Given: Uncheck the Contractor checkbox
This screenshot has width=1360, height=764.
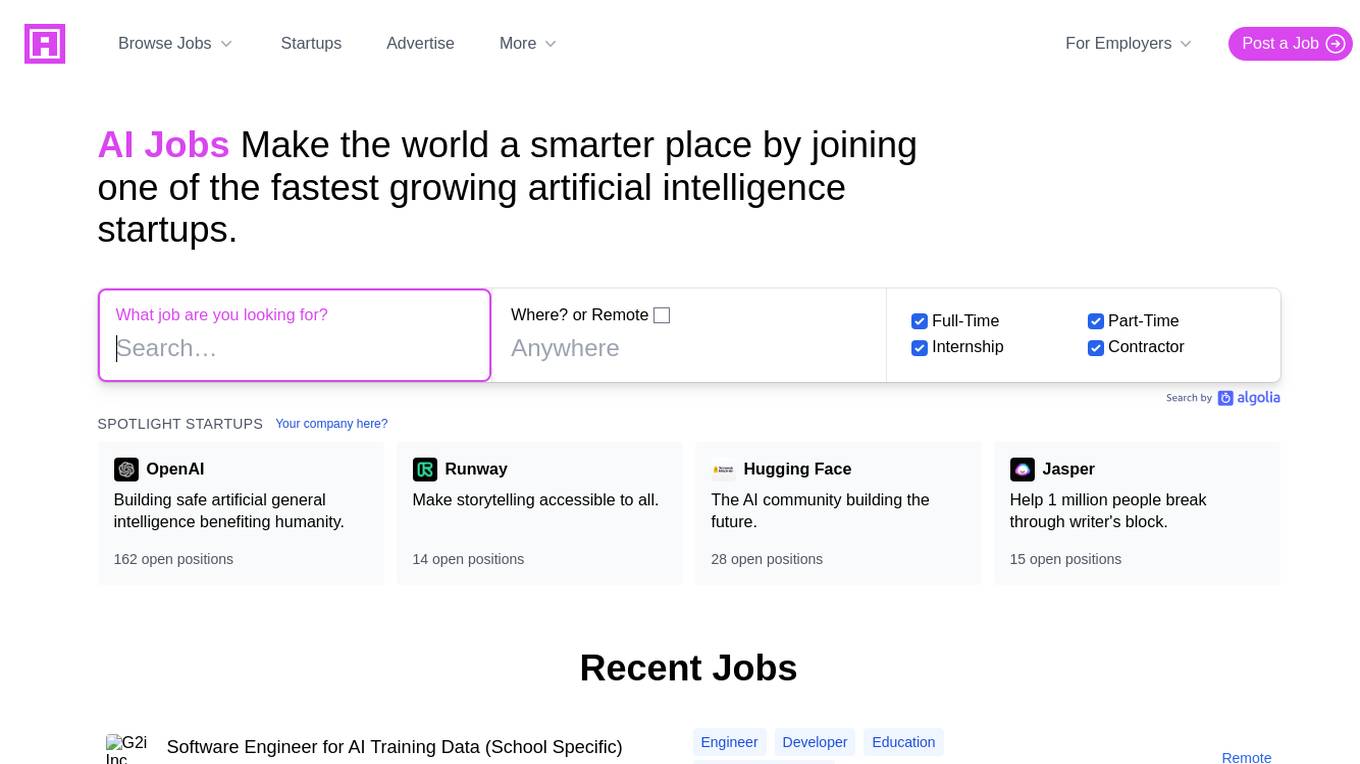Looking at the screenshot, I should (x=1095, y=347).
